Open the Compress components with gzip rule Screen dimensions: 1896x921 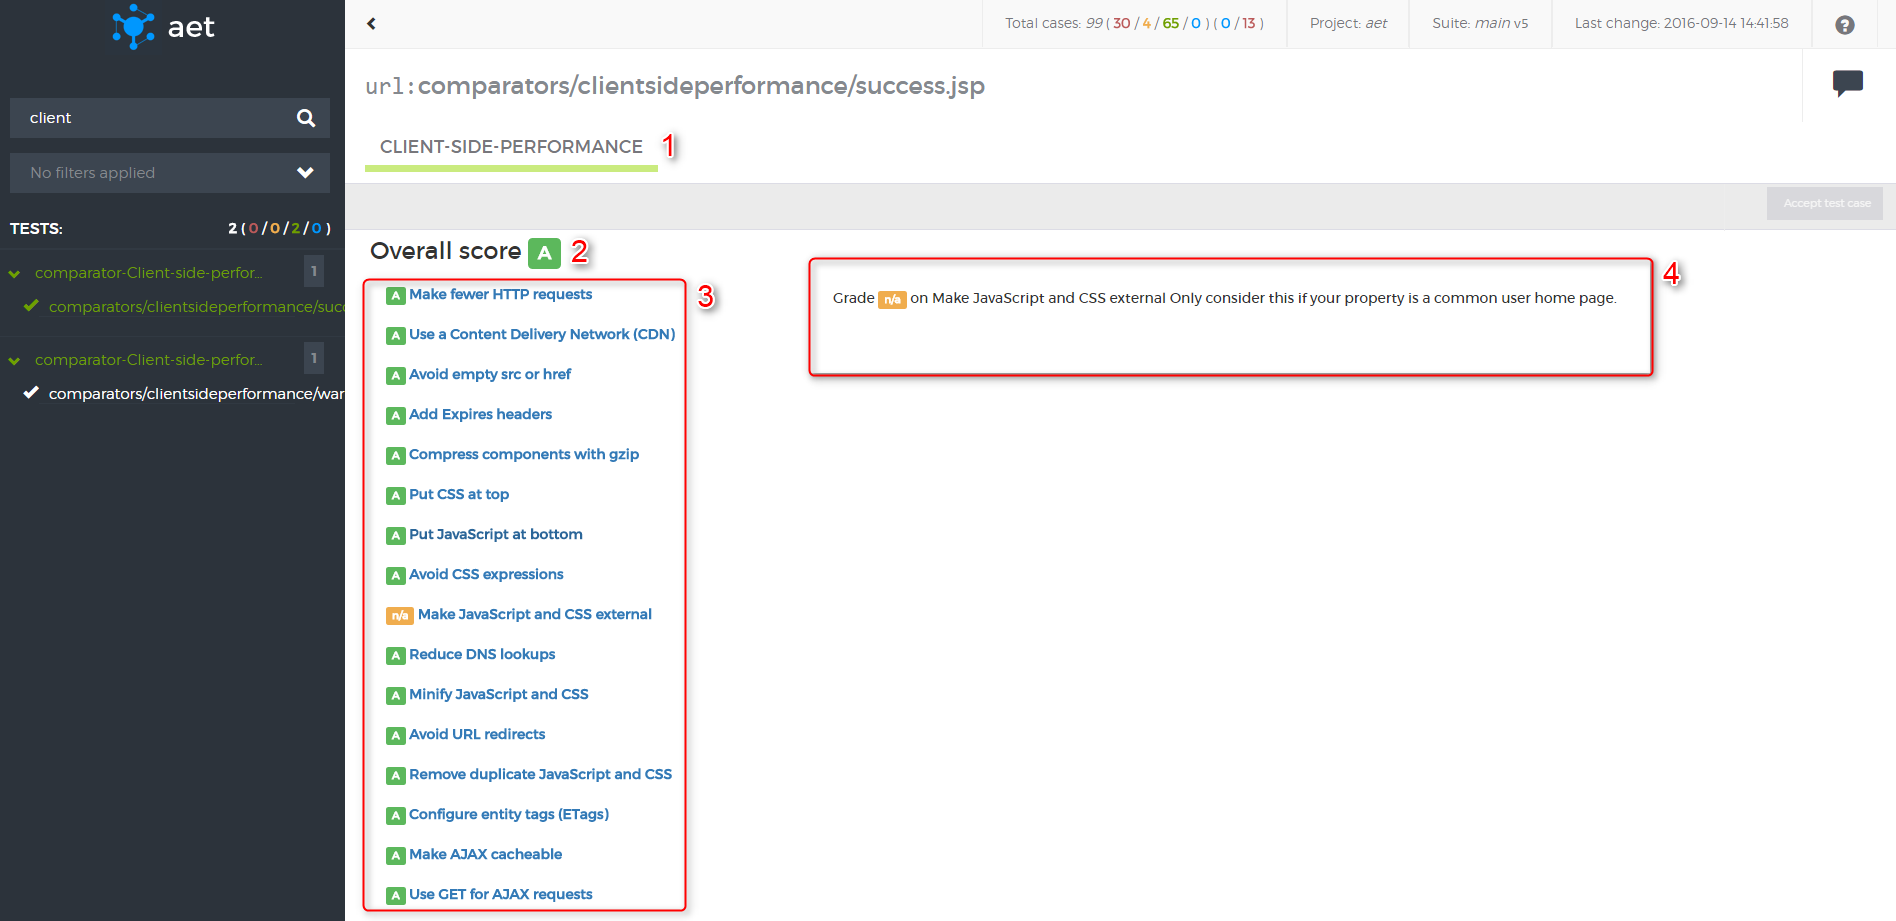pos(523,455)
